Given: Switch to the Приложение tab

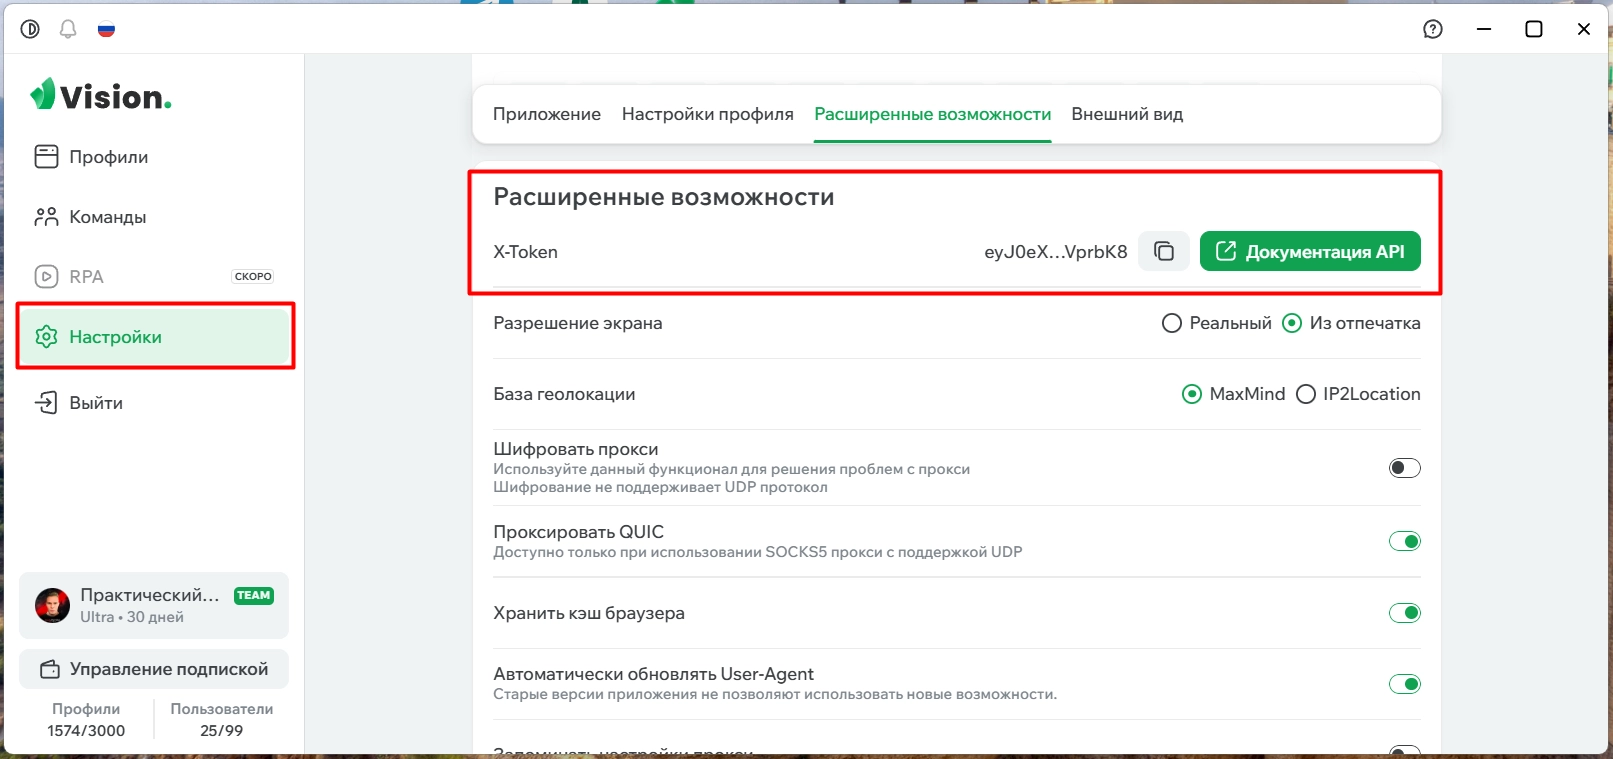Looking at the screenshot, I should coord(547,114).
